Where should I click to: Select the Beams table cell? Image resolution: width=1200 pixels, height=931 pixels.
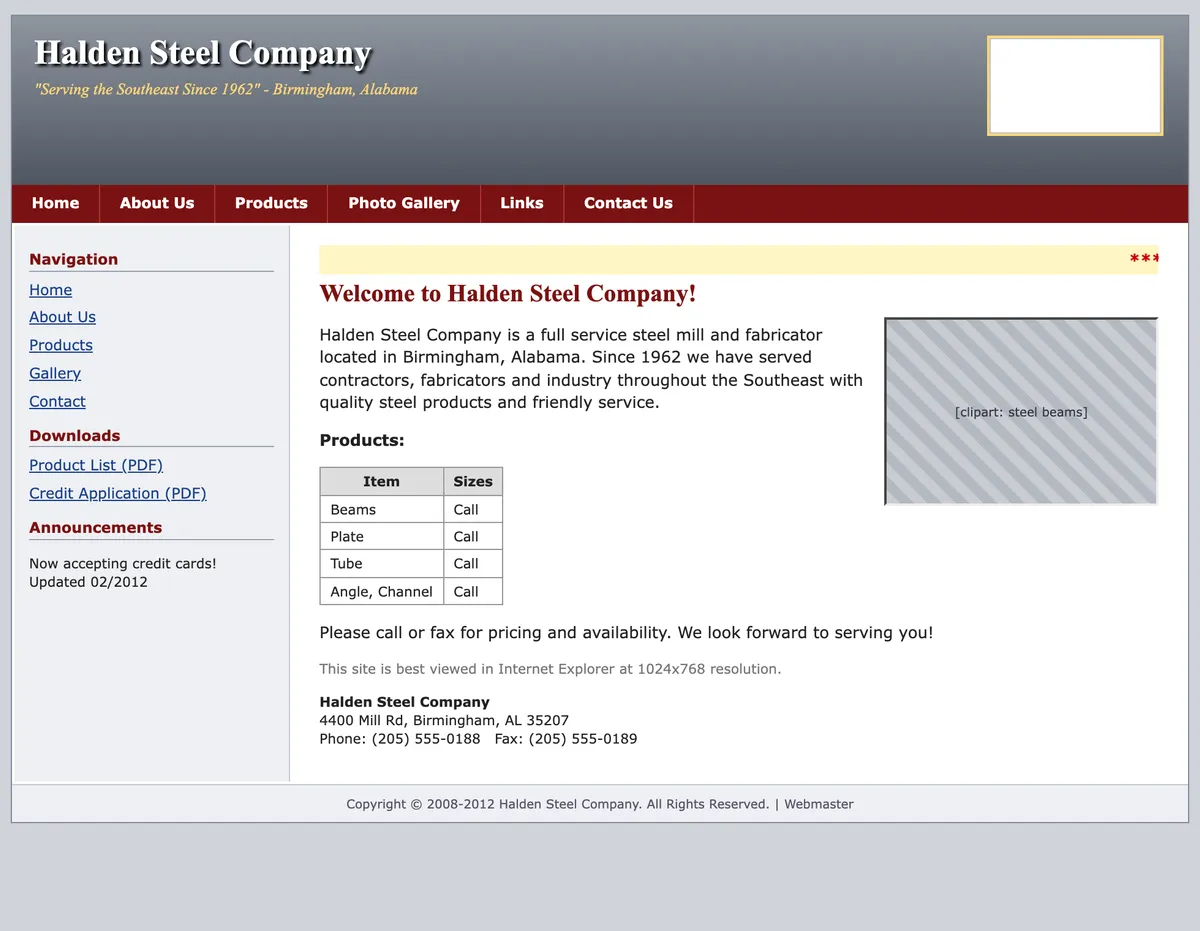[382, 509]
